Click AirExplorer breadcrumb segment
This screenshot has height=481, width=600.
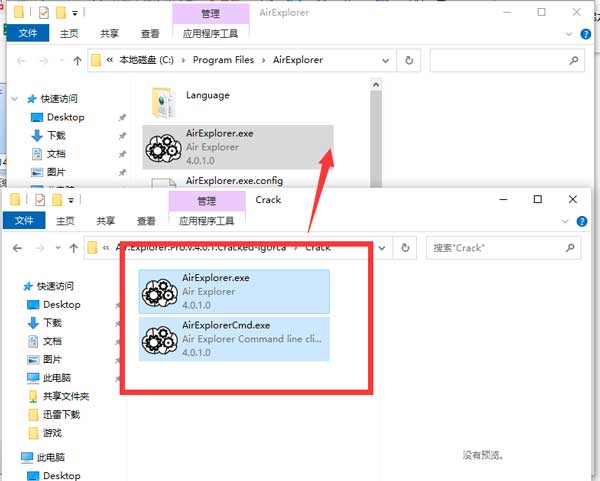tap(298, 60)
